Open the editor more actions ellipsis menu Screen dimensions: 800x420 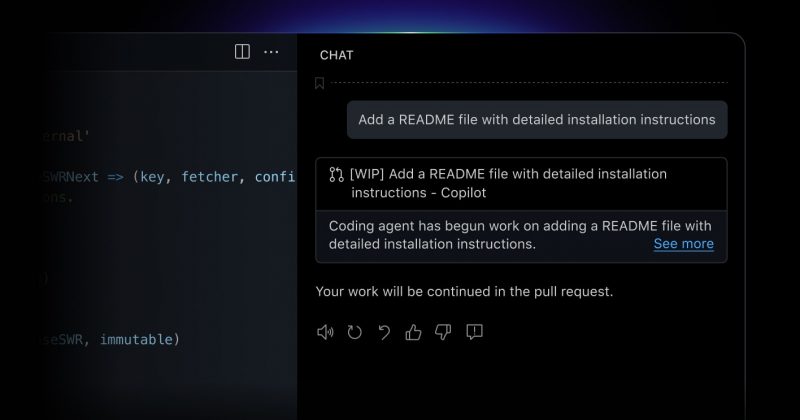271,52
